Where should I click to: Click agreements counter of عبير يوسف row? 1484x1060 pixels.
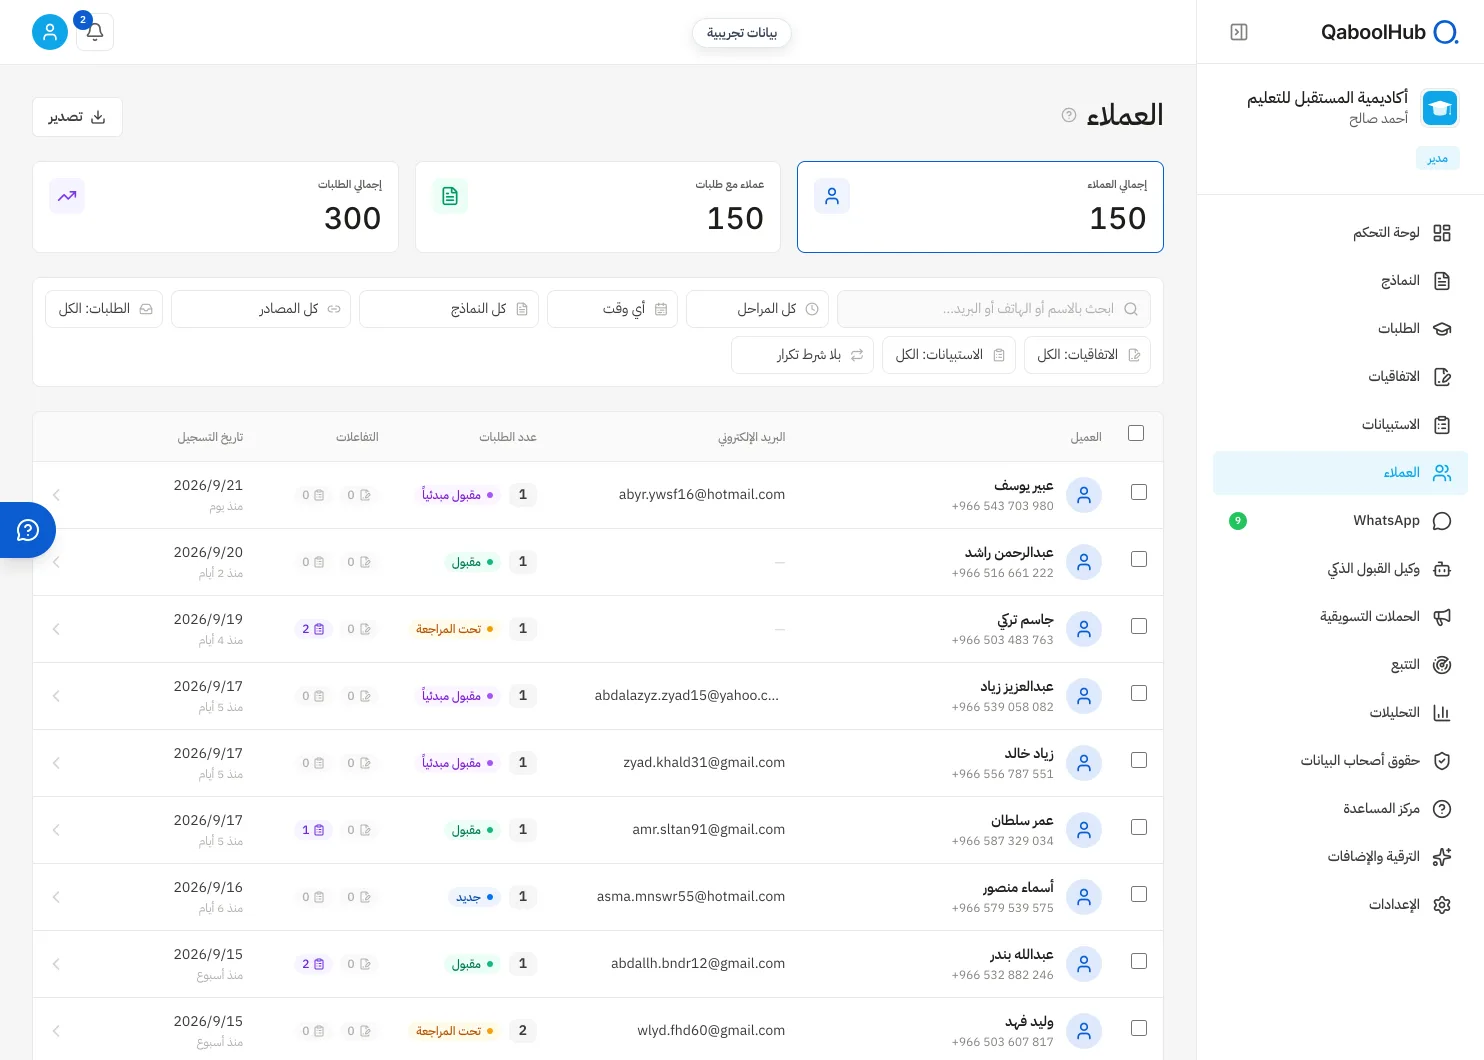coord(359,495)
